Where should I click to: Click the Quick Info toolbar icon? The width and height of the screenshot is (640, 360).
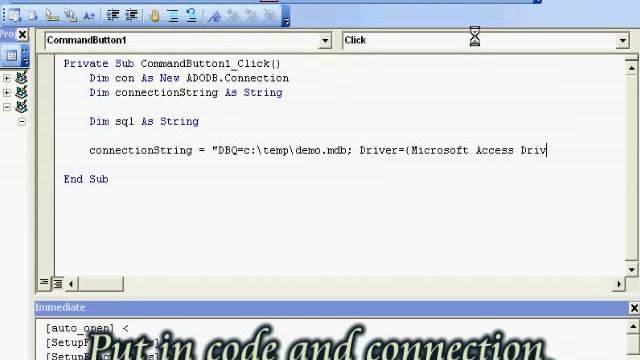[x=52, y=16]
